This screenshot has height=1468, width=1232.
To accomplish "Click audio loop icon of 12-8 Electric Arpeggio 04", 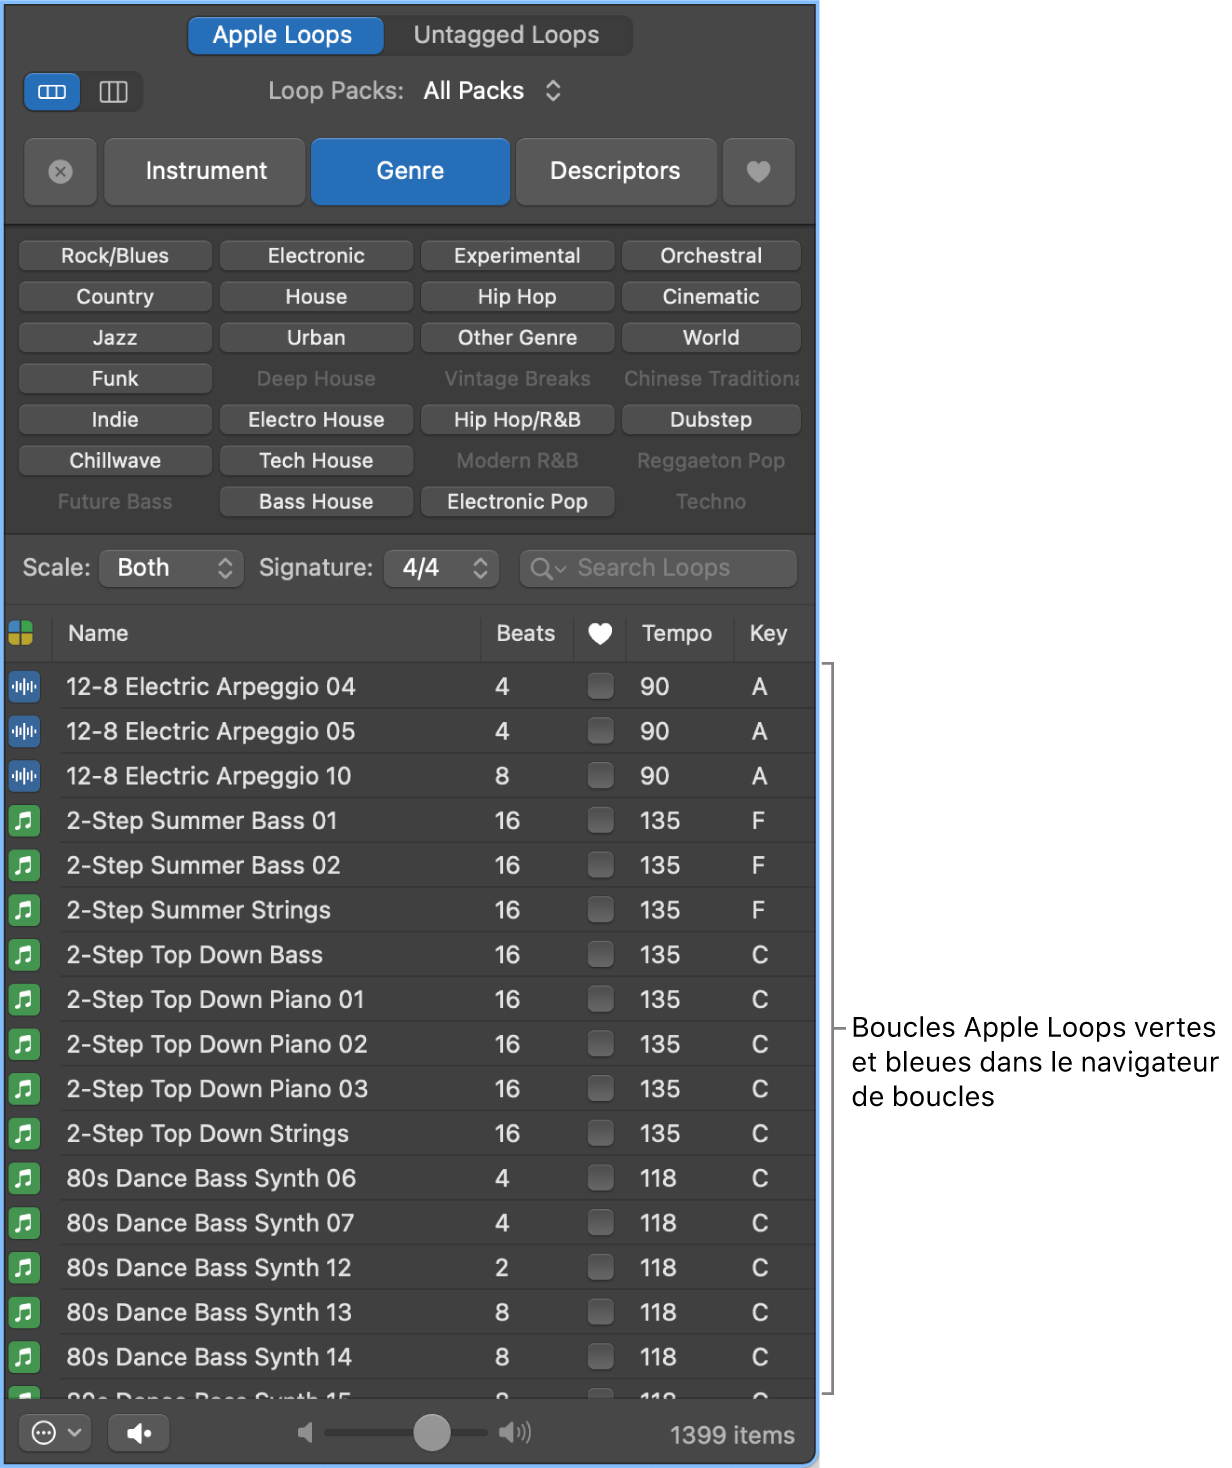I will point(24,686).
